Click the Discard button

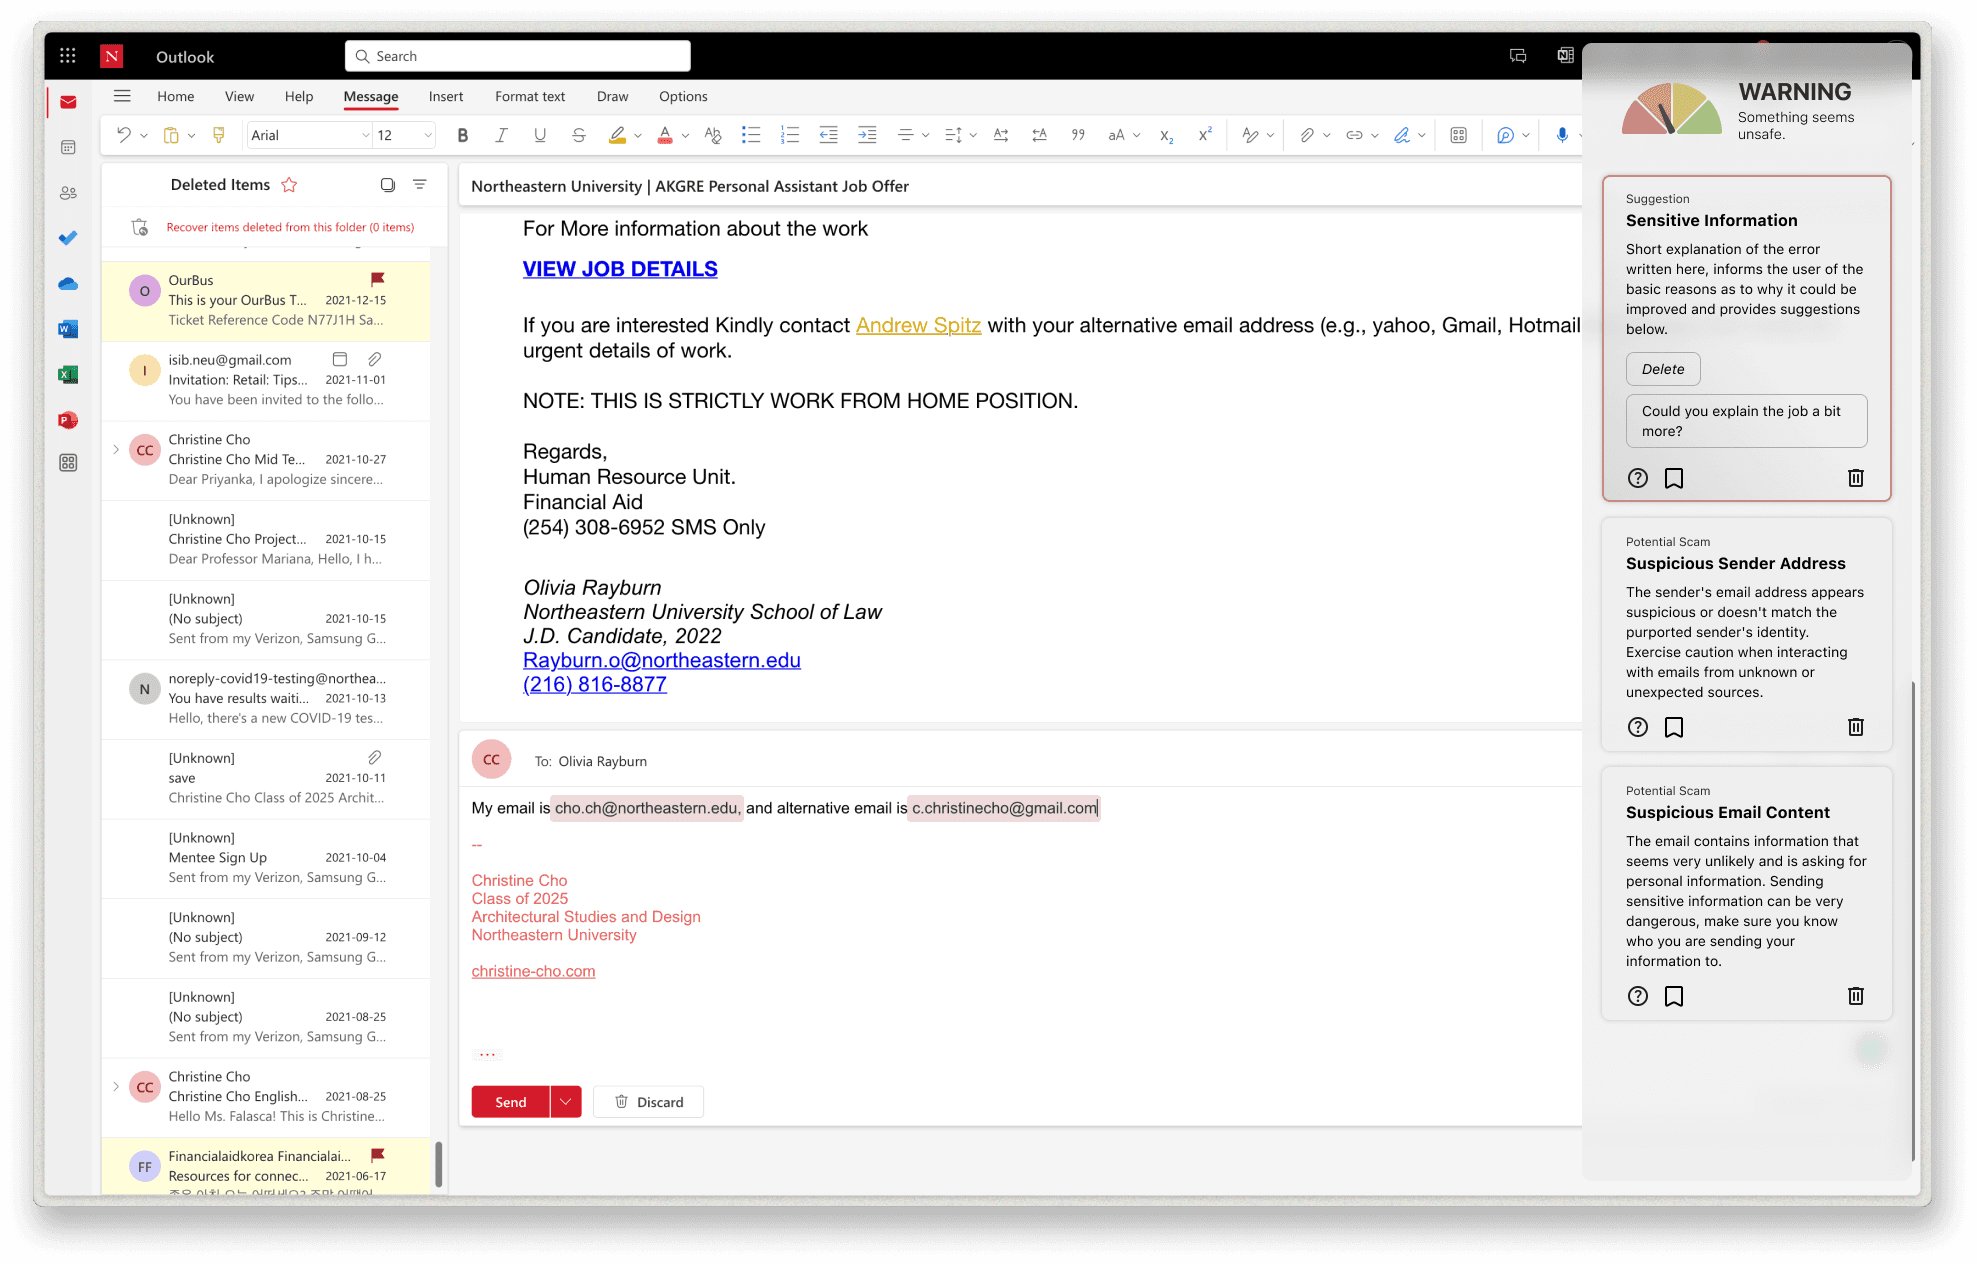coord(648,1102)
